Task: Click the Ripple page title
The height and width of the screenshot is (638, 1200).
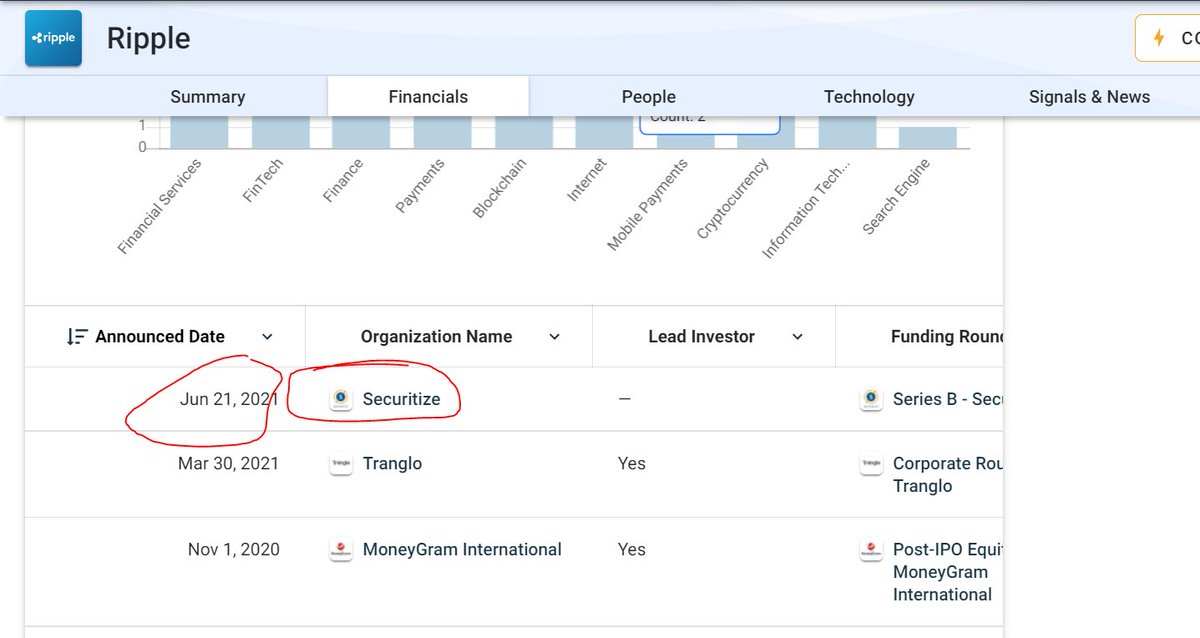Action: tap(149, 39)
